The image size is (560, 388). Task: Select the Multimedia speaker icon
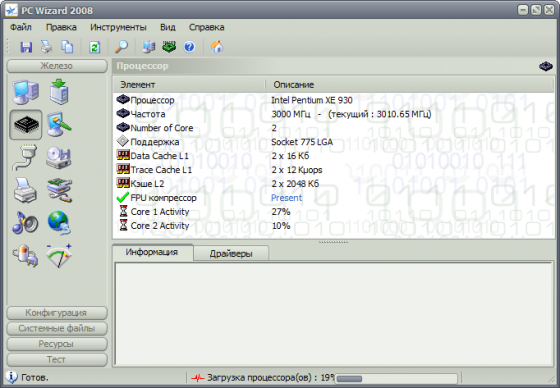pos(25,222)
